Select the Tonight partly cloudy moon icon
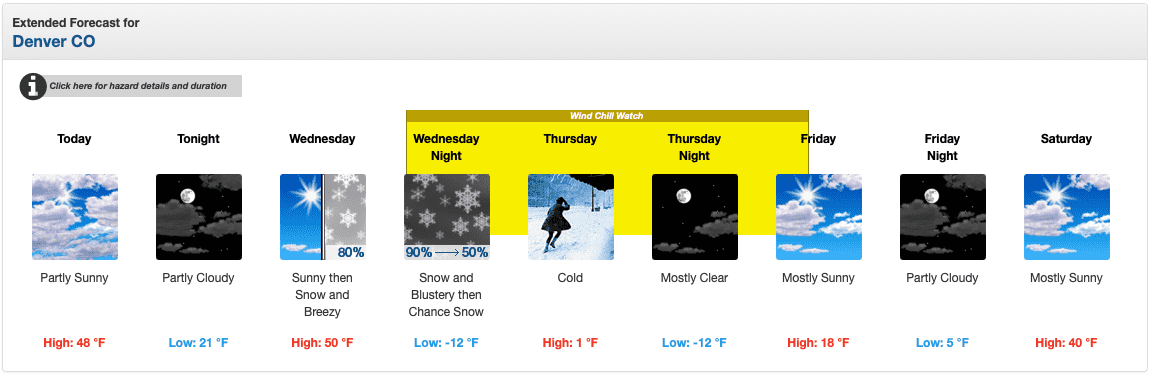Screen dimensions: 1153x378 click(x=199, y=217)
